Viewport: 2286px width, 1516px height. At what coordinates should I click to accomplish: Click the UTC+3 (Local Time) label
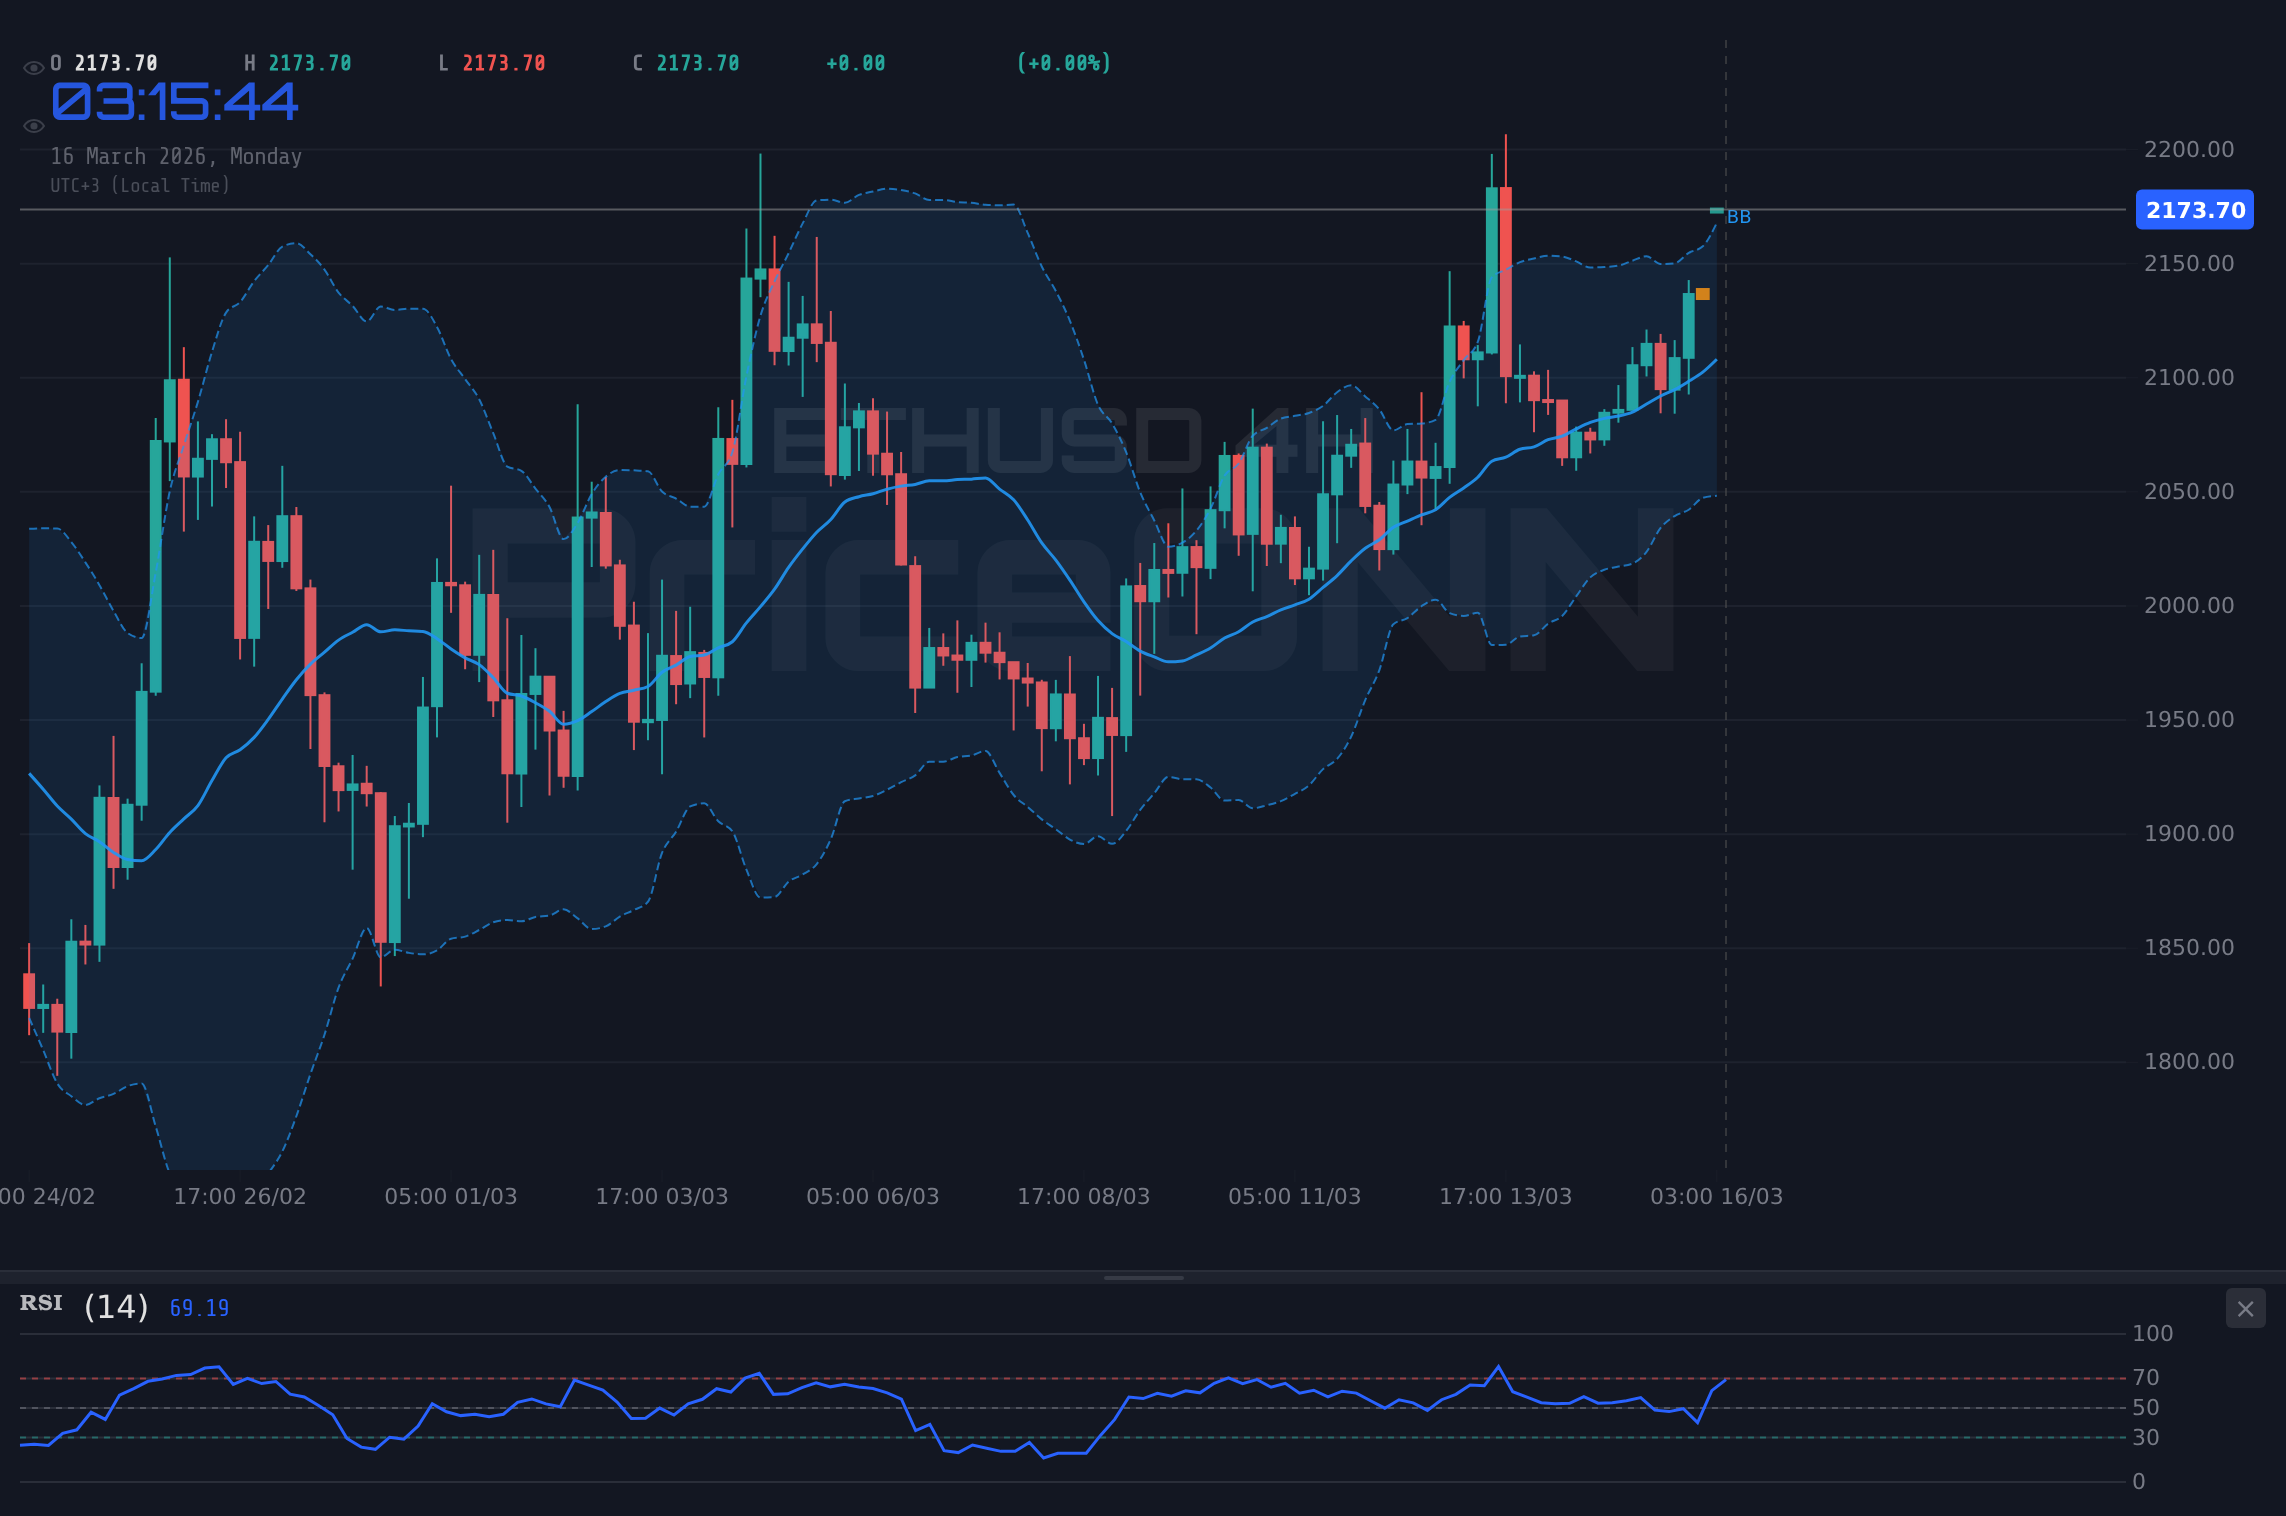(141, 185)
